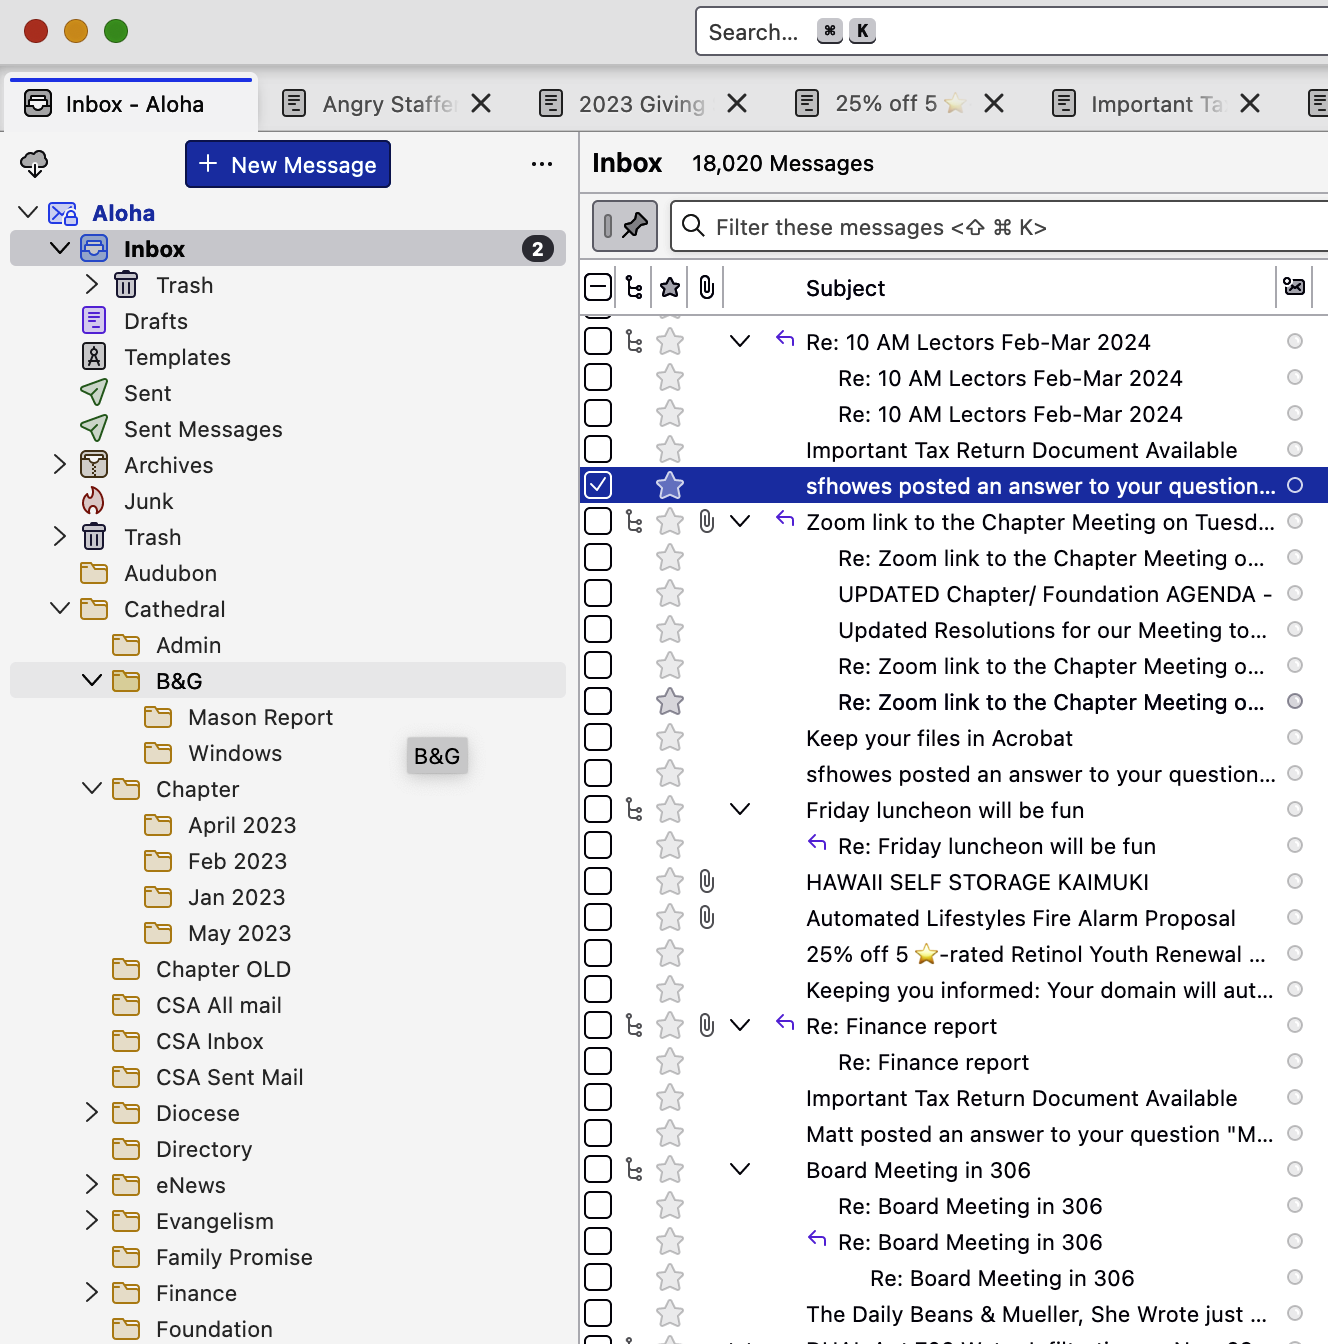Uncheck the selected sfhowes message checkbox
1328x1344 pixels.
tap(598, 485)
